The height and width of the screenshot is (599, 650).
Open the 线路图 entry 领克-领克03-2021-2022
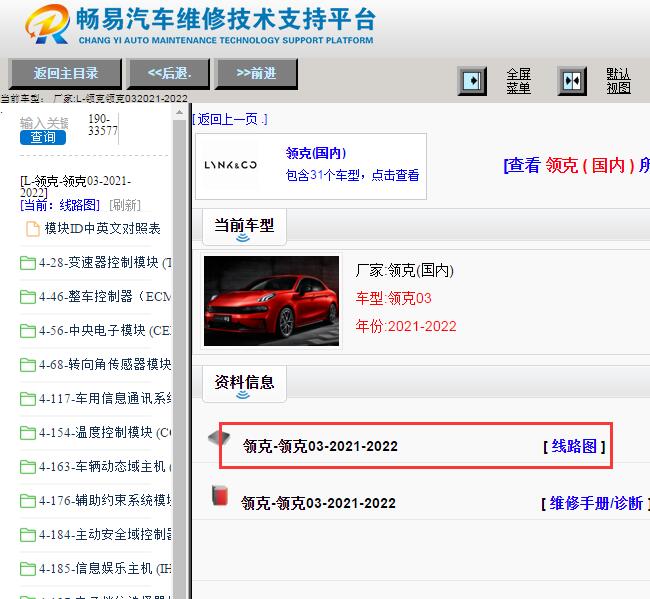point(320,446)
